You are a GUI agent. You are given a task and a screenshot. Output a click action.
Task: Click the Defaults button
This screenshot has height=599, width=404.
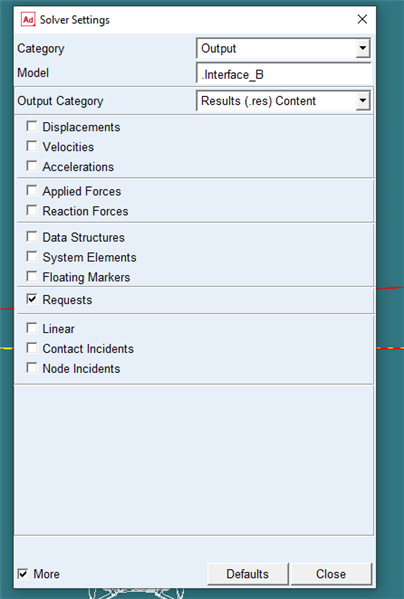pyautogui.click(x=247, y=574)
